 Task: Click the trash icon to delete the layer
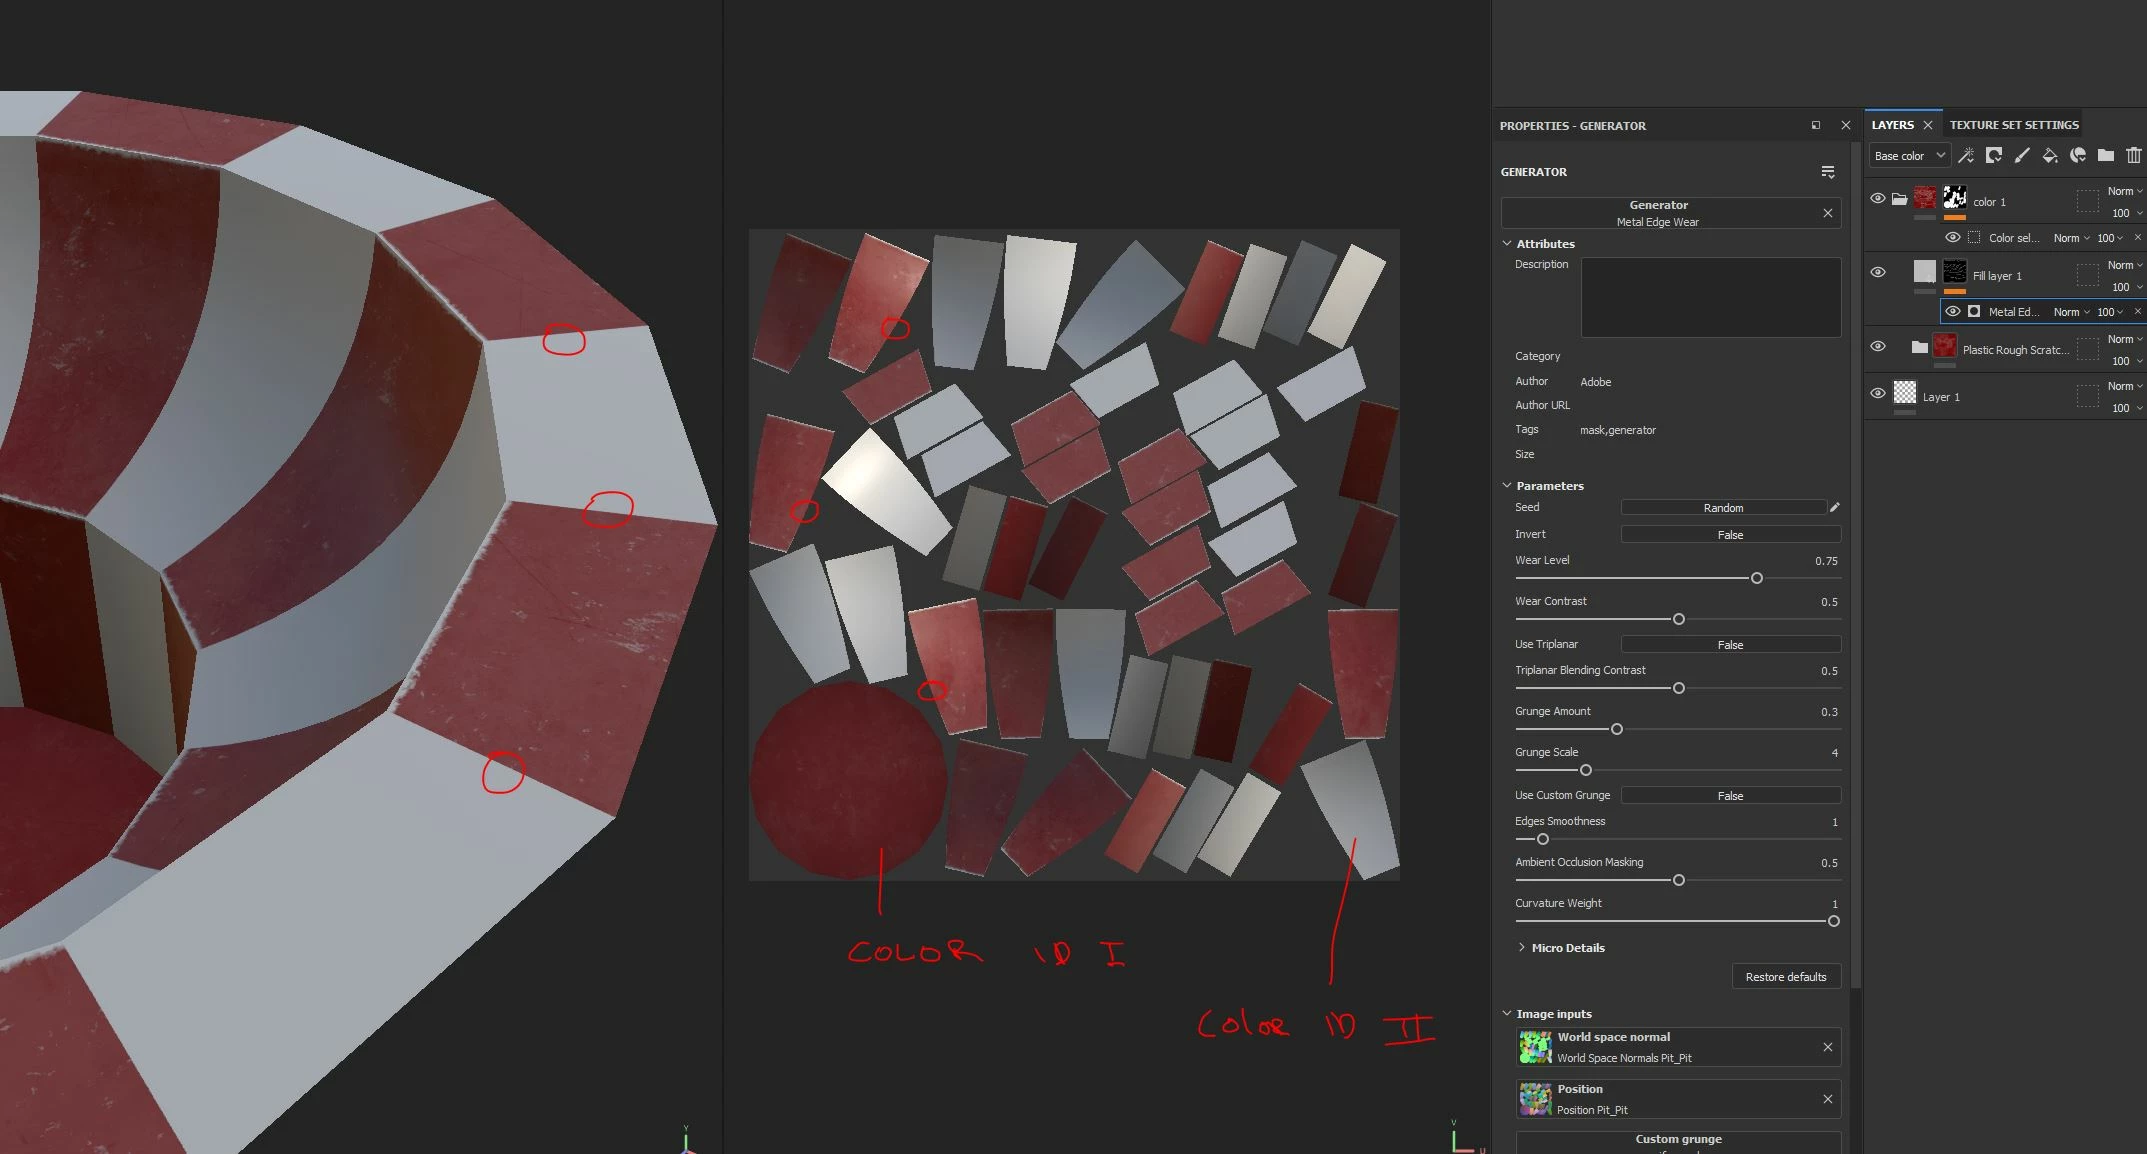(x=2134, y=155)
